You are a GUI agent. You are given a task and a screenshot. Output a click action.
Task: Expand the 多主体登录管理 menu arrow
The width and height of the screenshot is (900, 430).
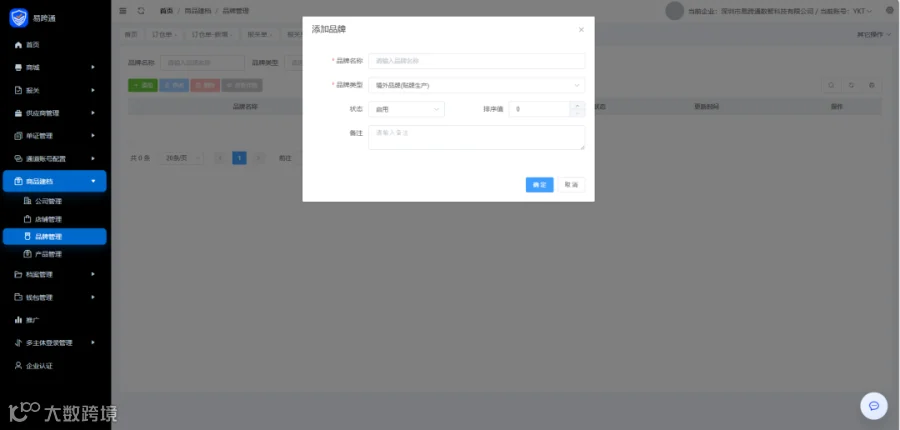(x=93, y=343)
